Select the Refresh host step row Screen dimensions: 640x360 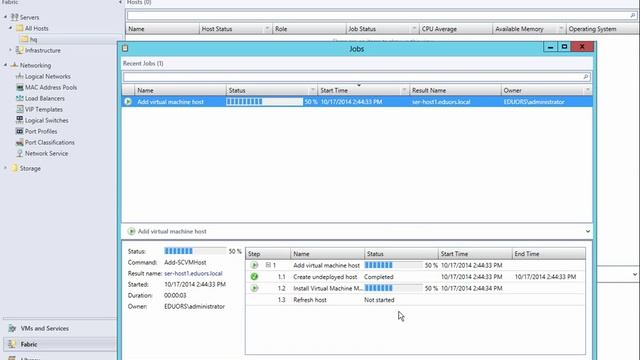point(415,300)
